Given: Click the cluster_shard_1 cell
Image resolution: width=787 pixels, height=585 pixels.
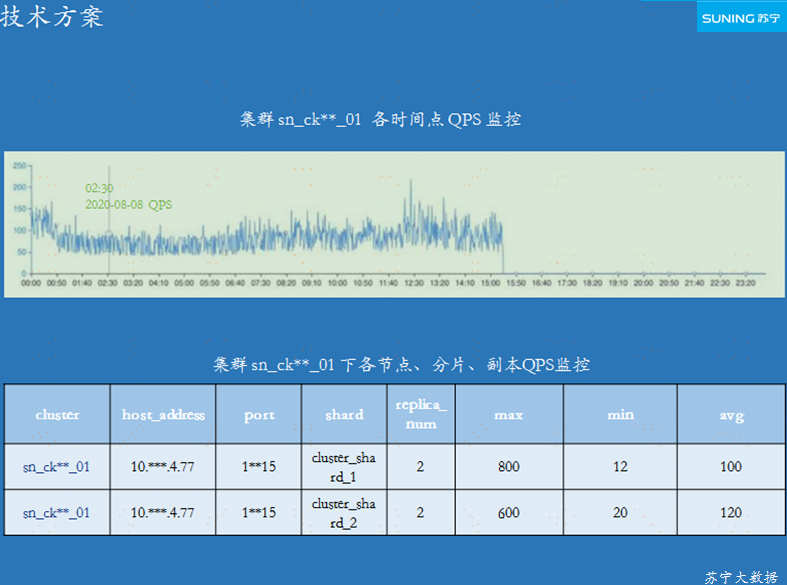Looking at the screenshot, I should click(344, 467).
